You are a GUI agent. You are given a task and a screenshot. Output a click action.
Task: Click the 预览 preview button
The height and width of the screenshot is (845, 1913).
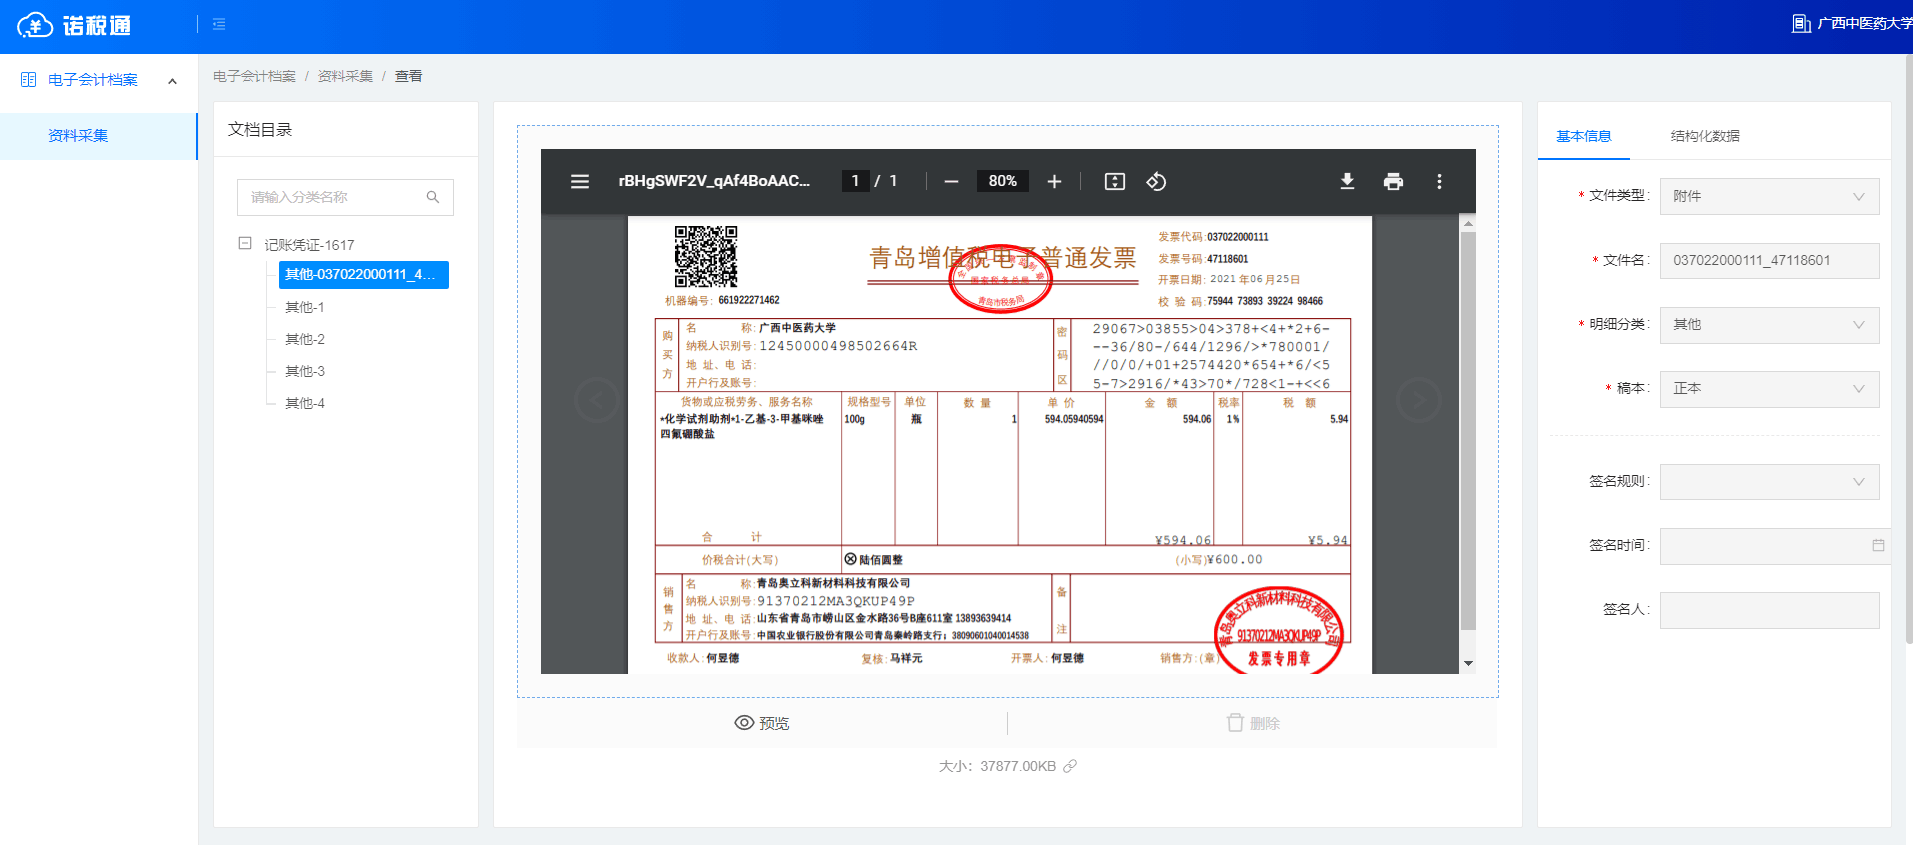tap(762, 723)
